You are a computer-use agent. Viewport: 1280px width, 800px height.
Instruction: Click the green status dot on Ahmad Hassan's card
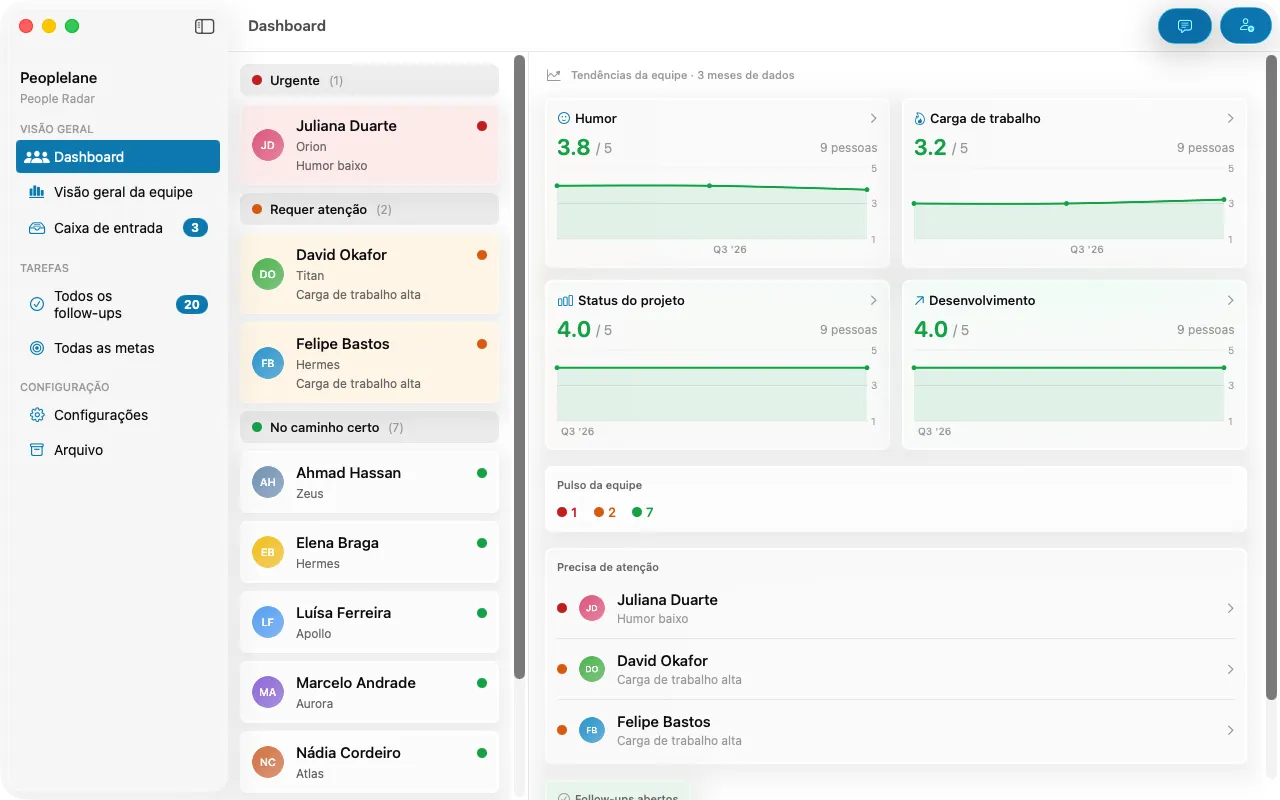[x=482, y=473]
